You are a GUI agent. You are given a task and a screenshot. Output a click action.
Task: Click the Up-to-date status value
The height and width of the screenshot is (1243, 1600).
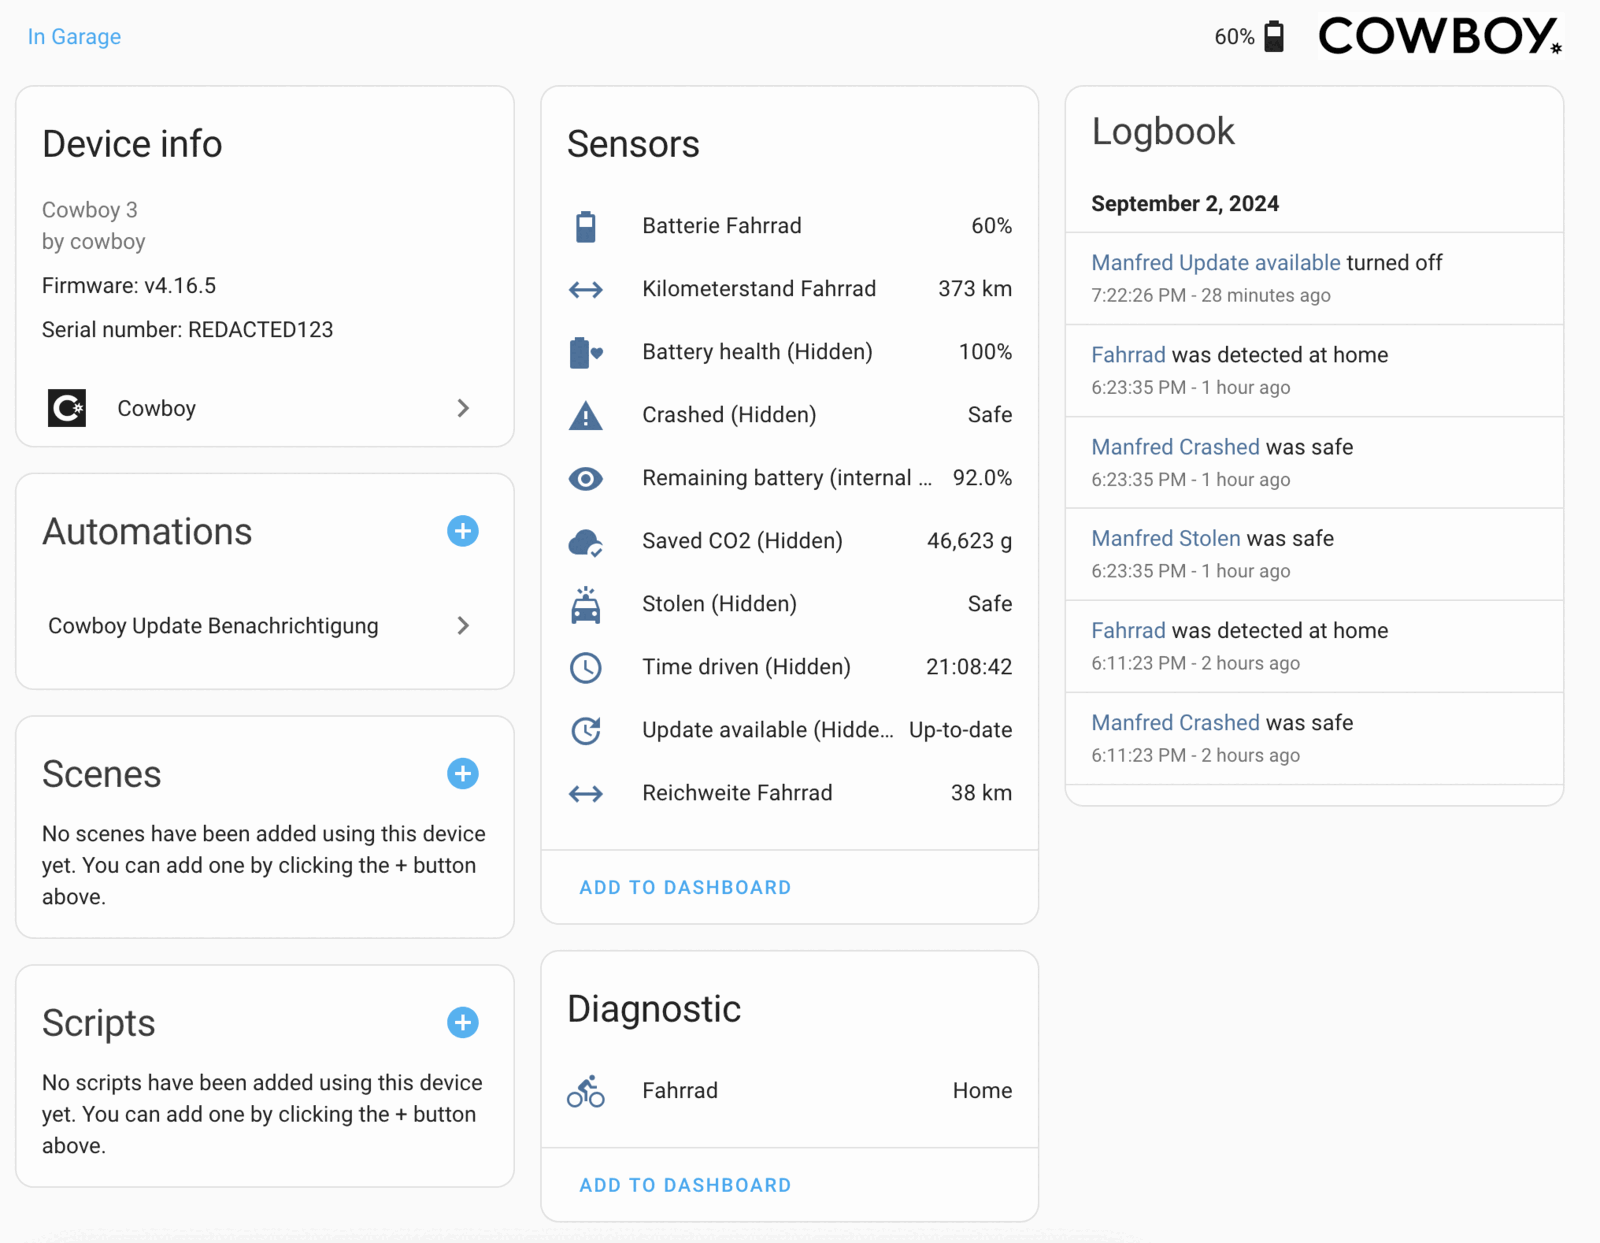960,730
